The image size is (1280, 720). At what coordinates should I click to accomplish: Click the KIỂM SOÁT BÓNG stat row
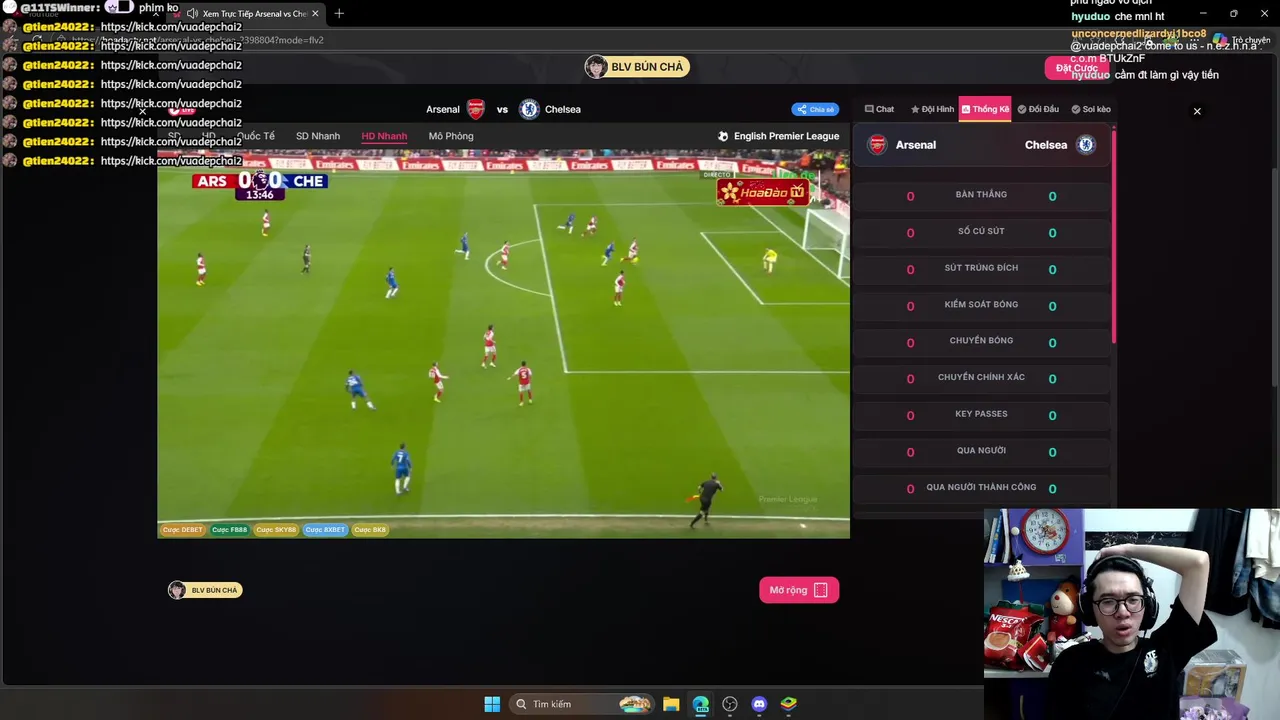coord(981,306)
